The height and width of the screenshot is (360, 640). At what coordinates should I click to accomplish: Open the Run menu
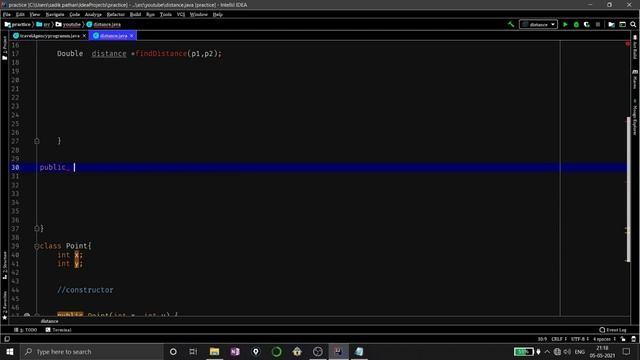point(150,14)
